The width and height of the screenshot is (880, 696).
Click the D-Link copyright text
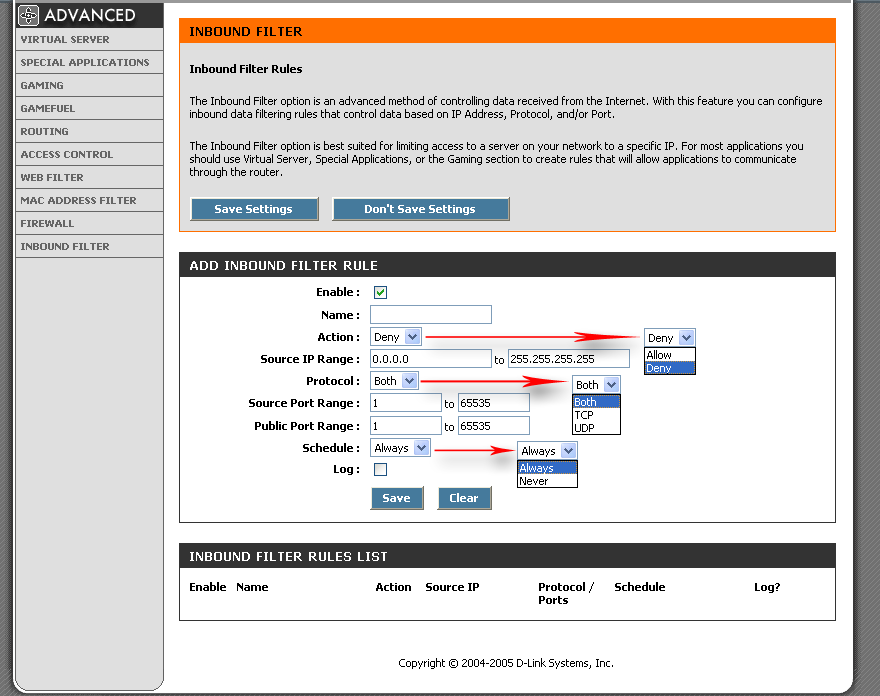506,663
